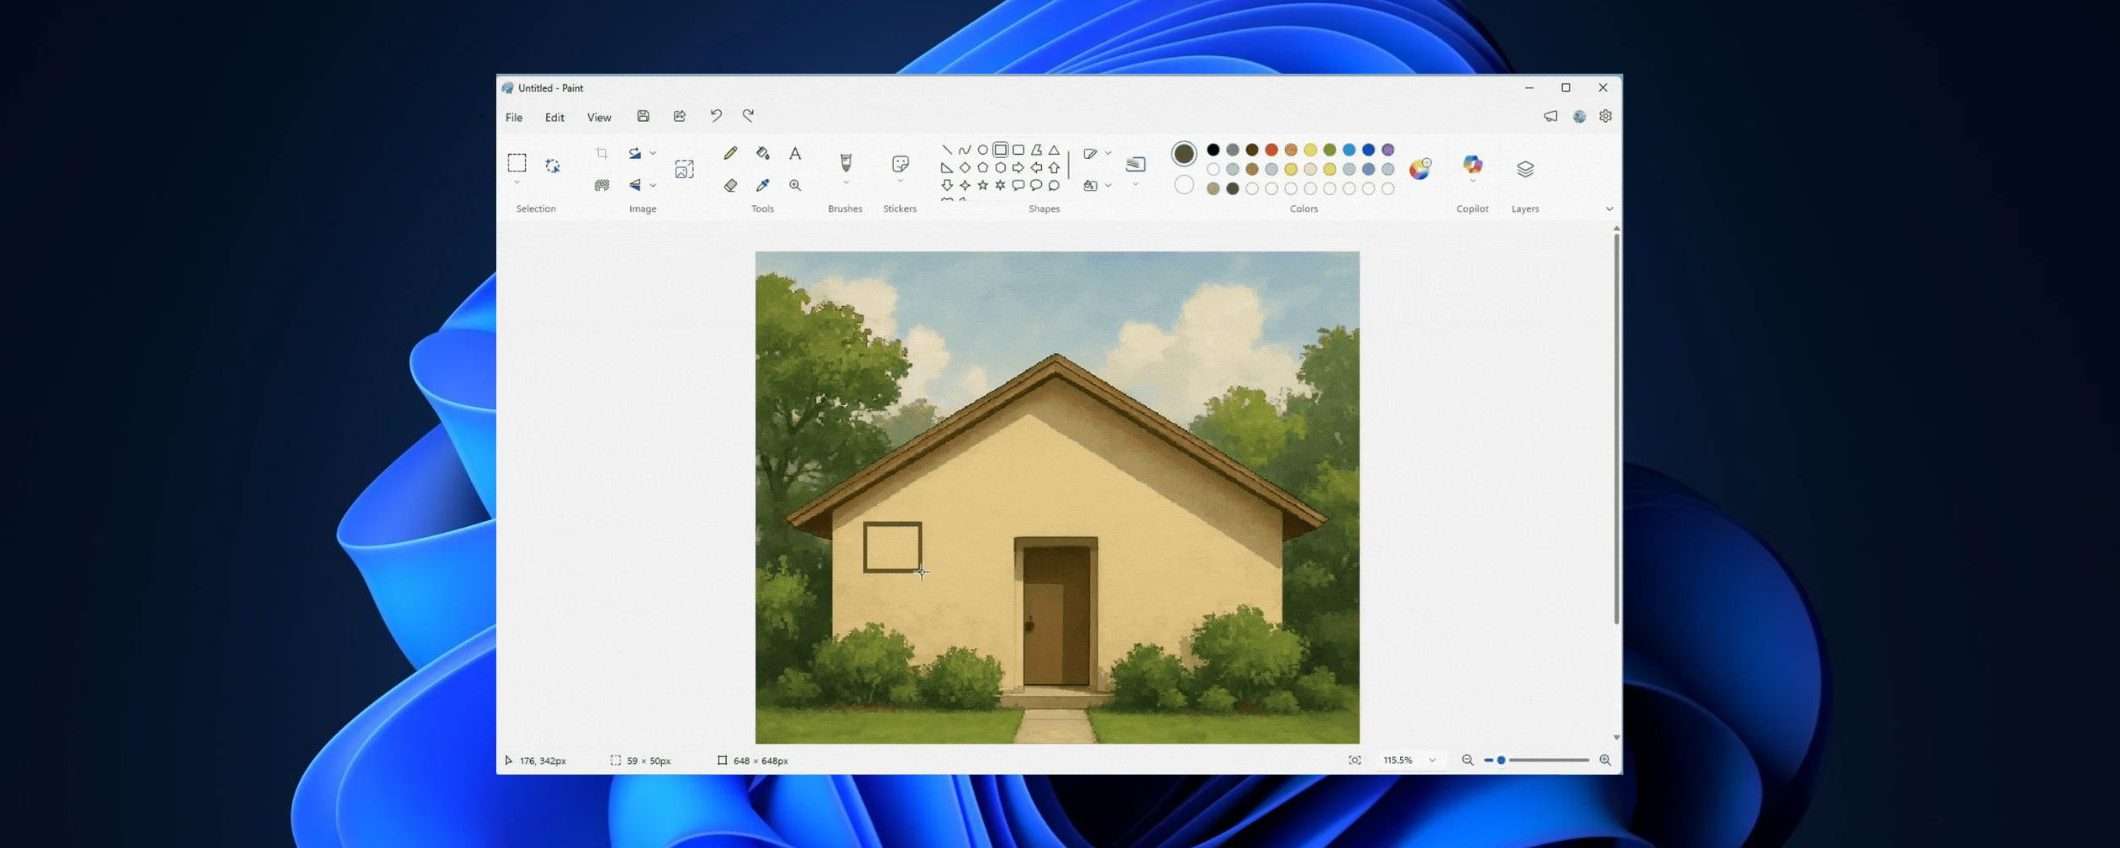Select the Eraser tool
The height and width of the screenshot is (848, 2120).
(x=731, y=185)
